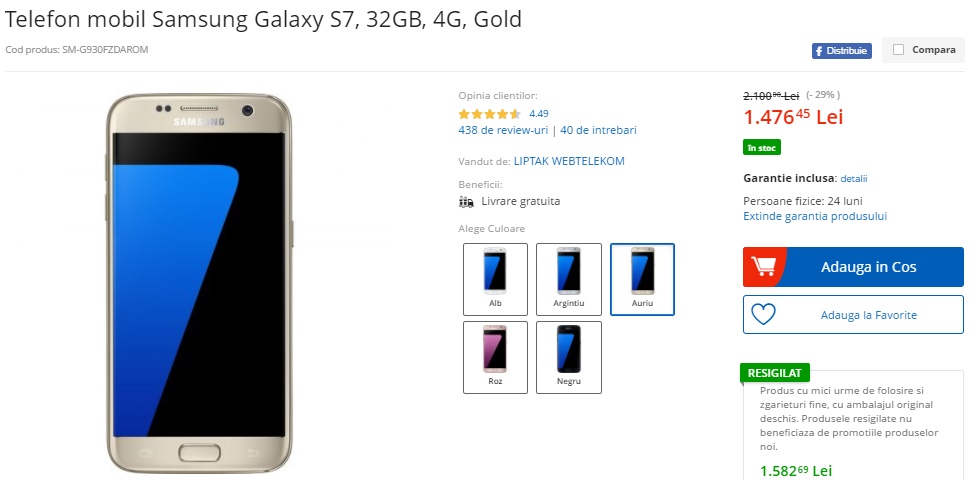Click the Adauga in Cos button
Screen dimensions: 973x480
click(853, 267)
